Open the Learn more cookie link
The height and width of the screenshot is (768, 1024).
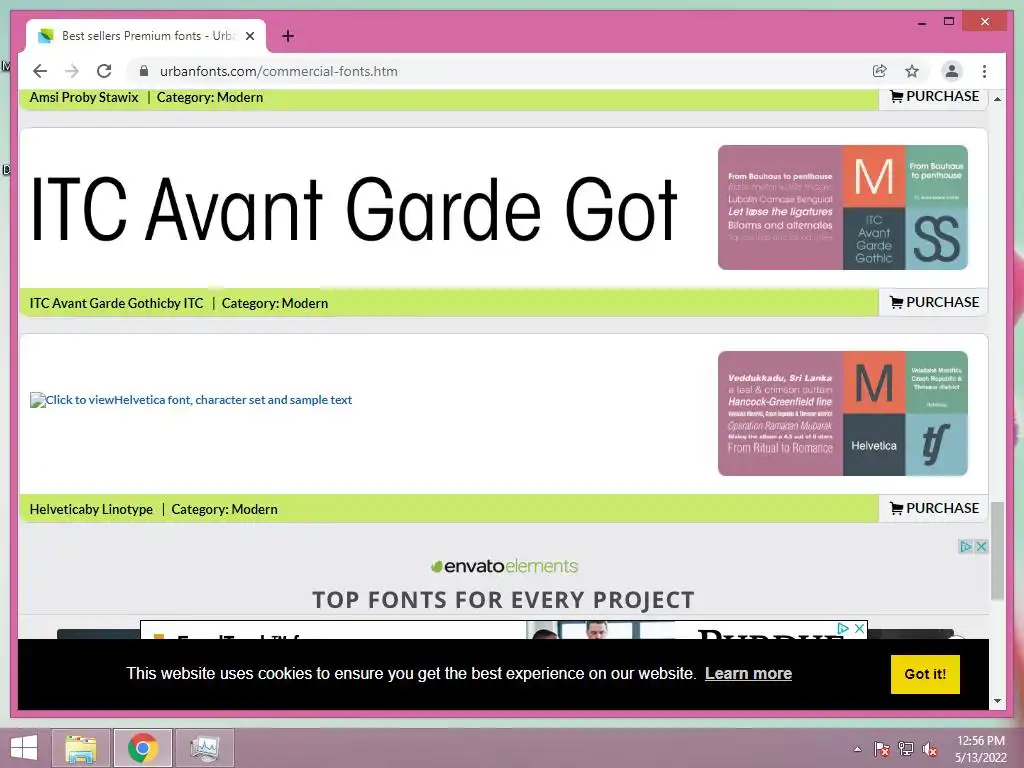[x=748, y=673]
